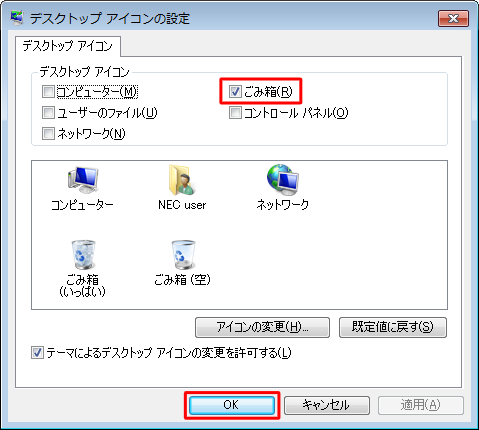Image resolution: width=479 pixels, height=430 pixels.
Task: Select the ごみ箱 (空) empty bin icon
Action: coord(183,255)
